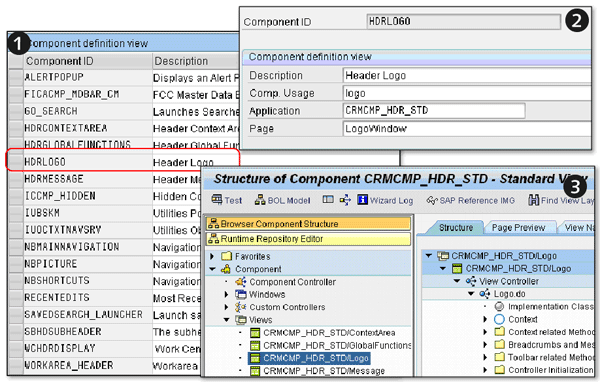Expand the Favorites tree node

point(212,256)
